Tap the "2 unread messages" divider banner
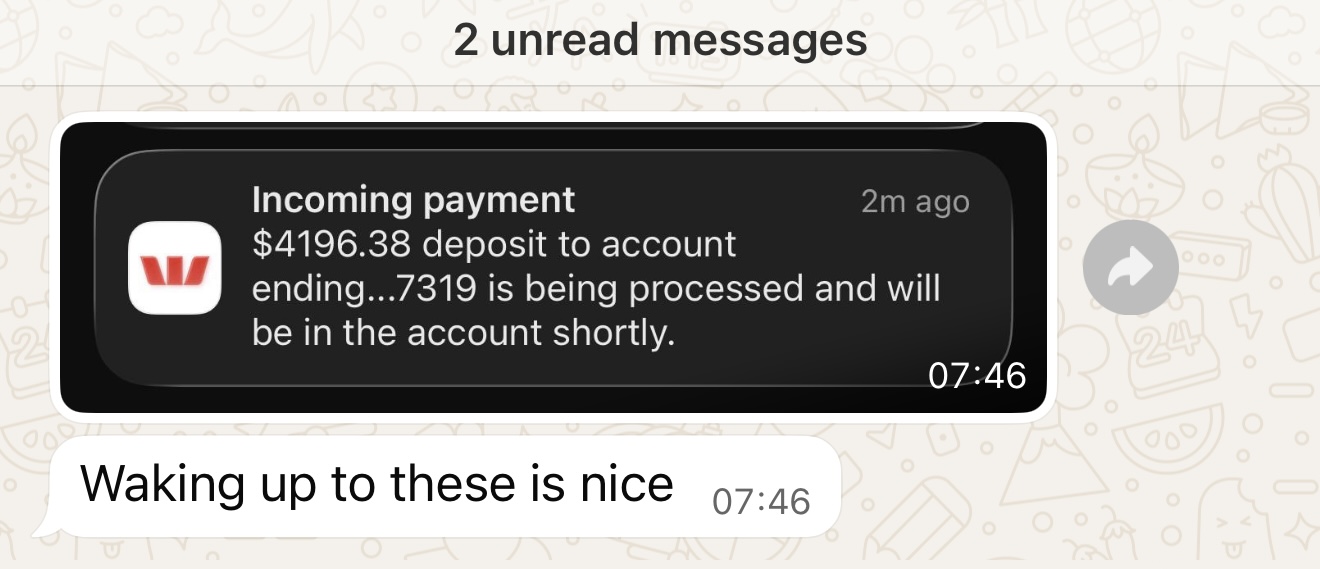The width and height of the screenshot is (1320, 569). coord(660,42)
